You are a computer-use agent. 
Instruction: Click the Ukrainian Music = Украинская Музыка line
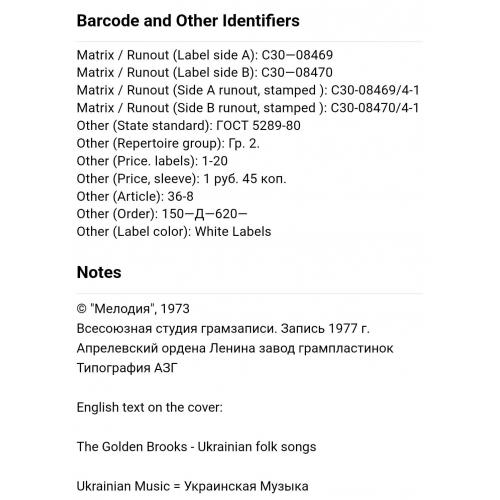click(x=192, y=486)
